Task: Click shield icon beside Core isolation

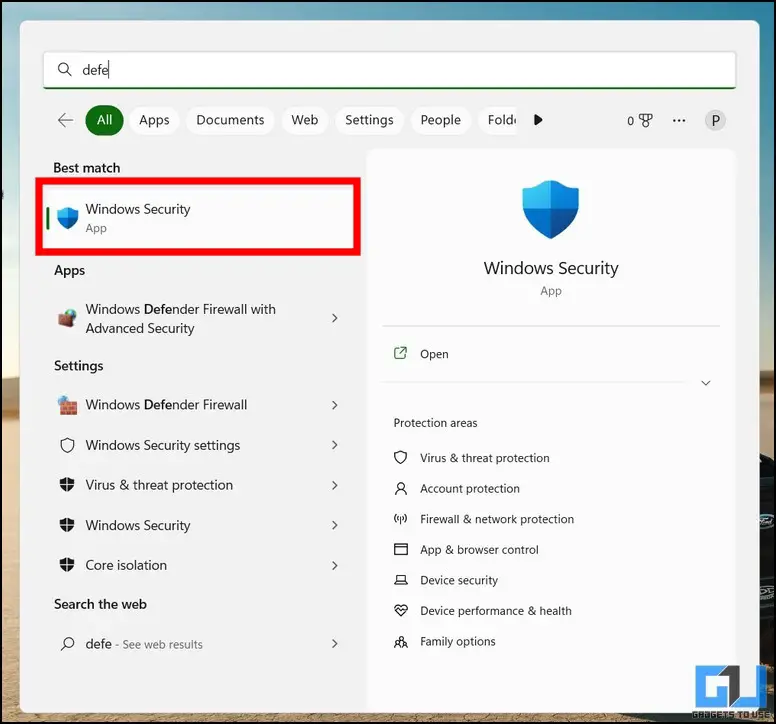Action: pyautogui.click(x=67, y=565)
